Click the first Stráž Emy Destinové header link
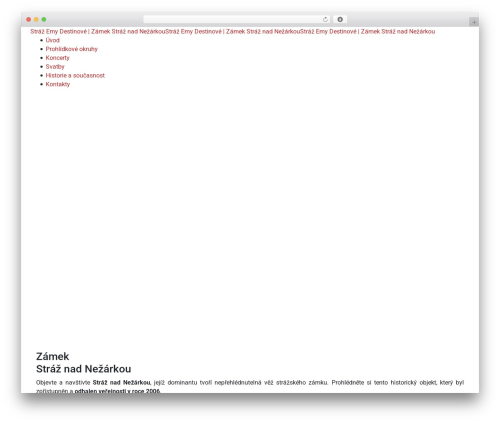The height and width of the screenshot is (423, 500). (x=98, y=32)
